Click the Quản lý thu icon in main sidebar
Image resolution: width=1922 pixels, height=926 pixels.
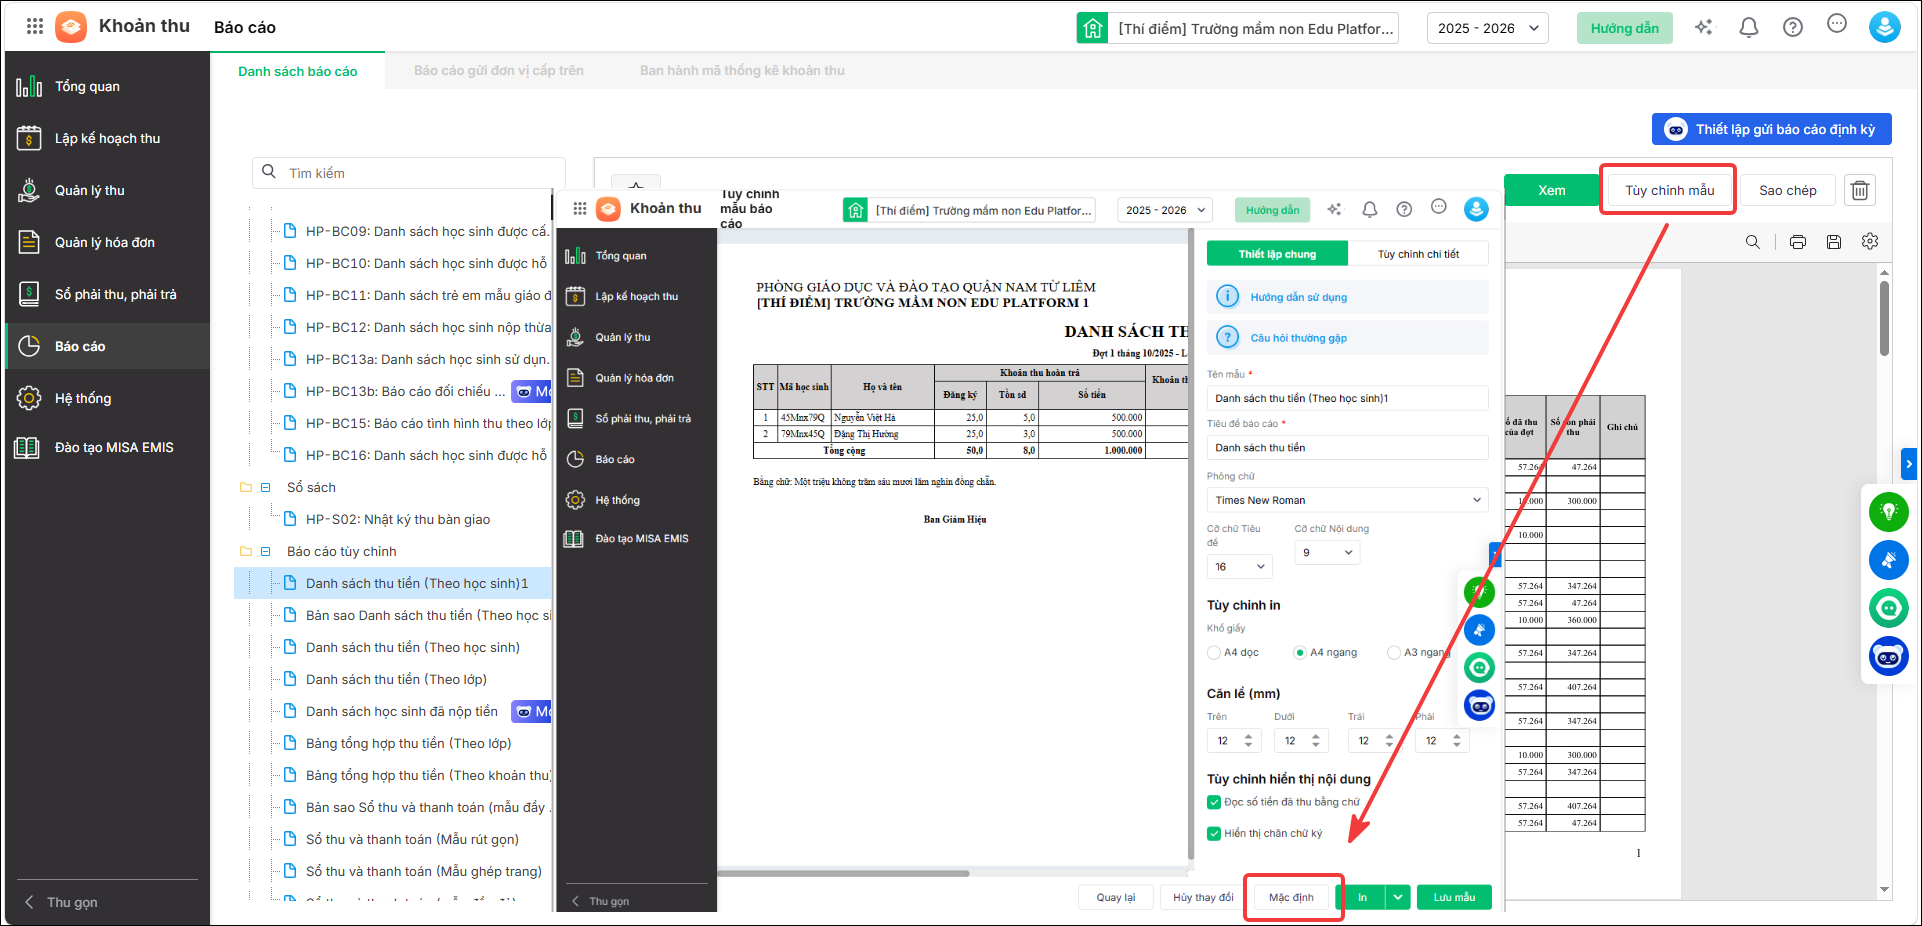click(29, 190)
